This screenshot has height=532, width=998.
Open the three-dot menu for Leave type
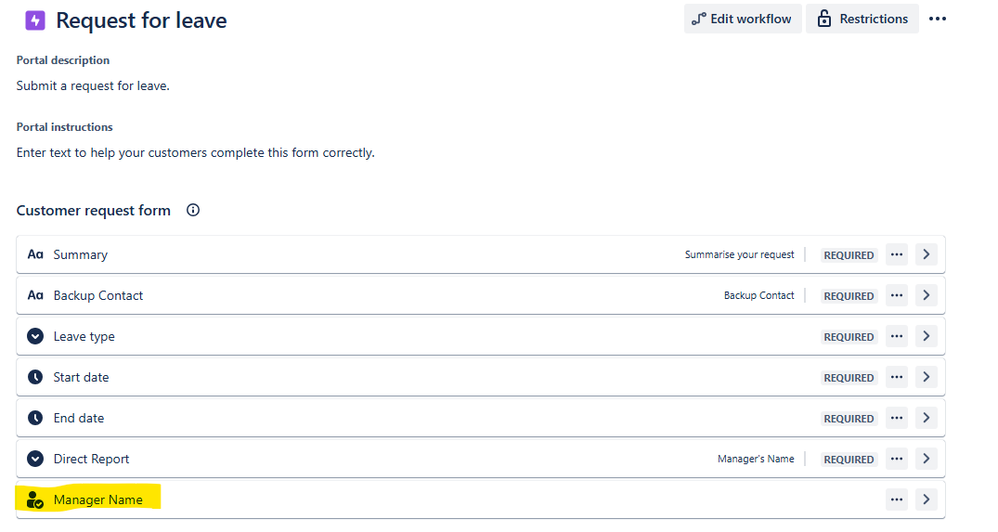click(x=897, y=336)
